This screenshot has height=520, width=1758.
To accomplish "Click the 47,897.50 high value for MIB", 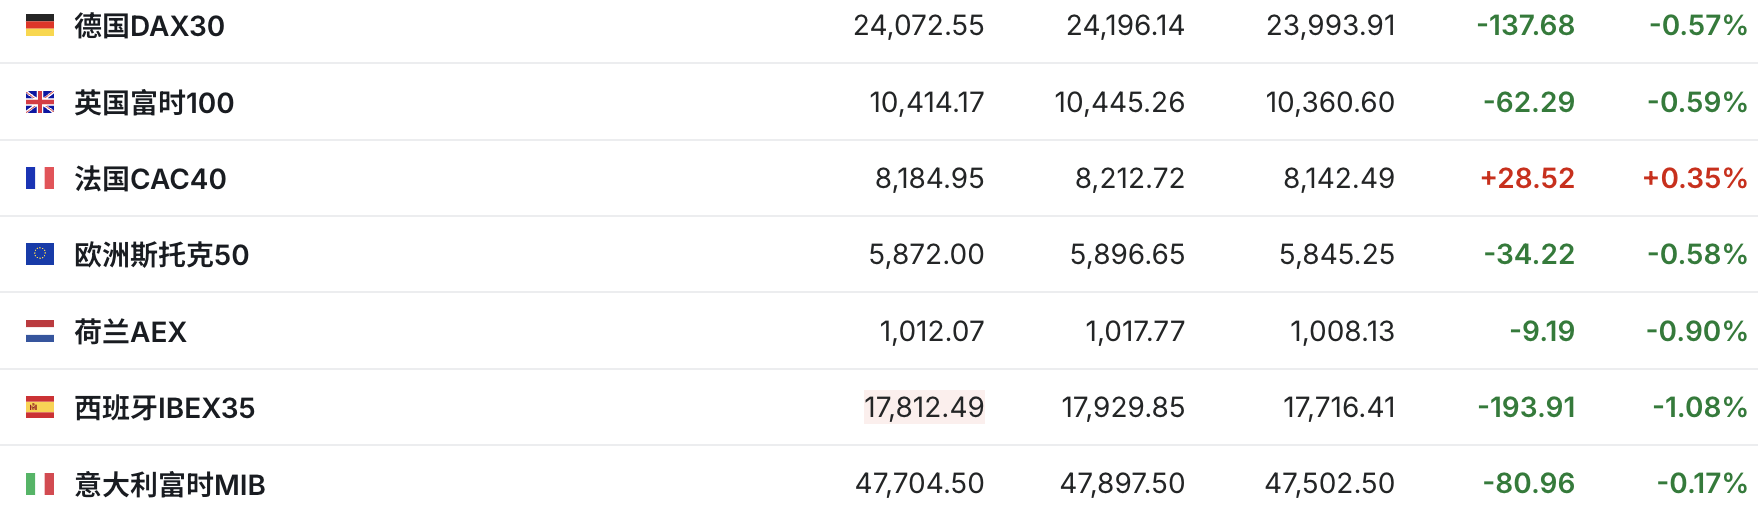I will coord(1122,484).
